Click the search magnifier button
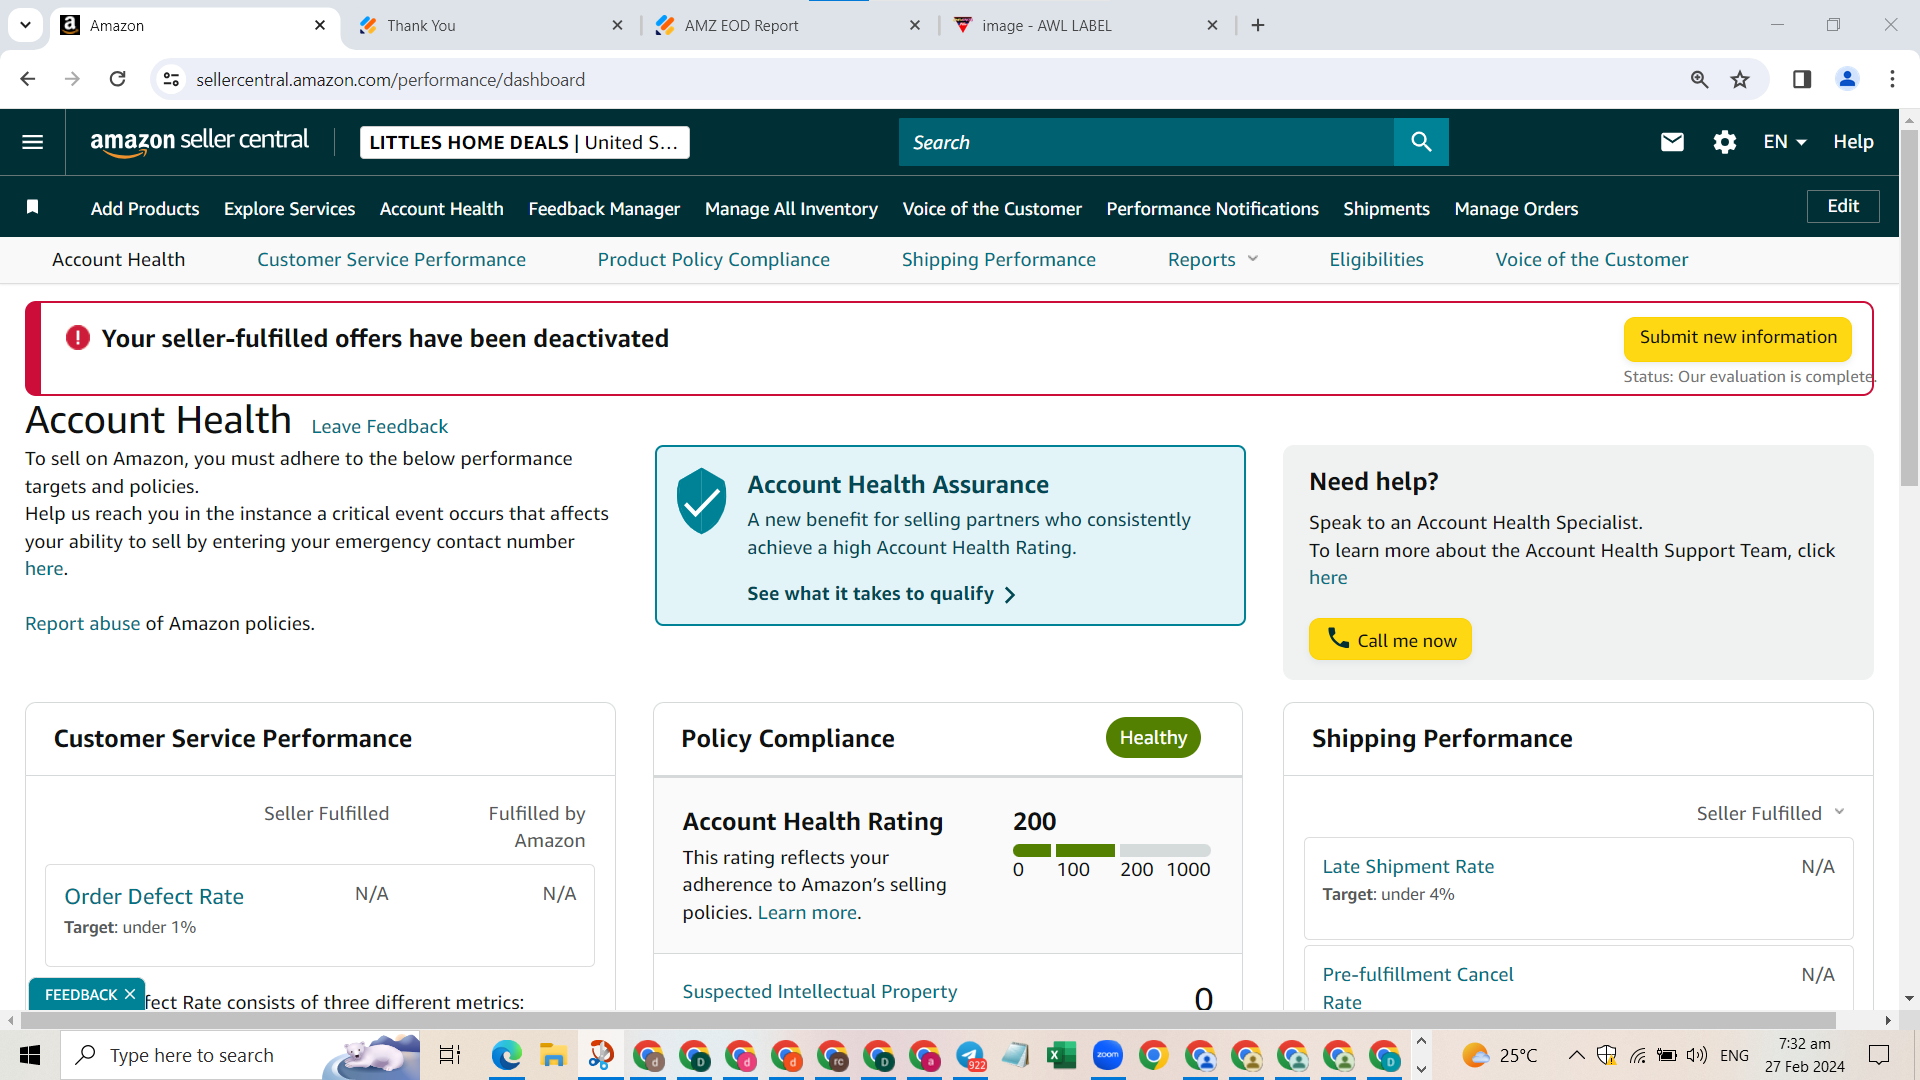This screenshot has height=1080, width=1920. [1421, 142]
